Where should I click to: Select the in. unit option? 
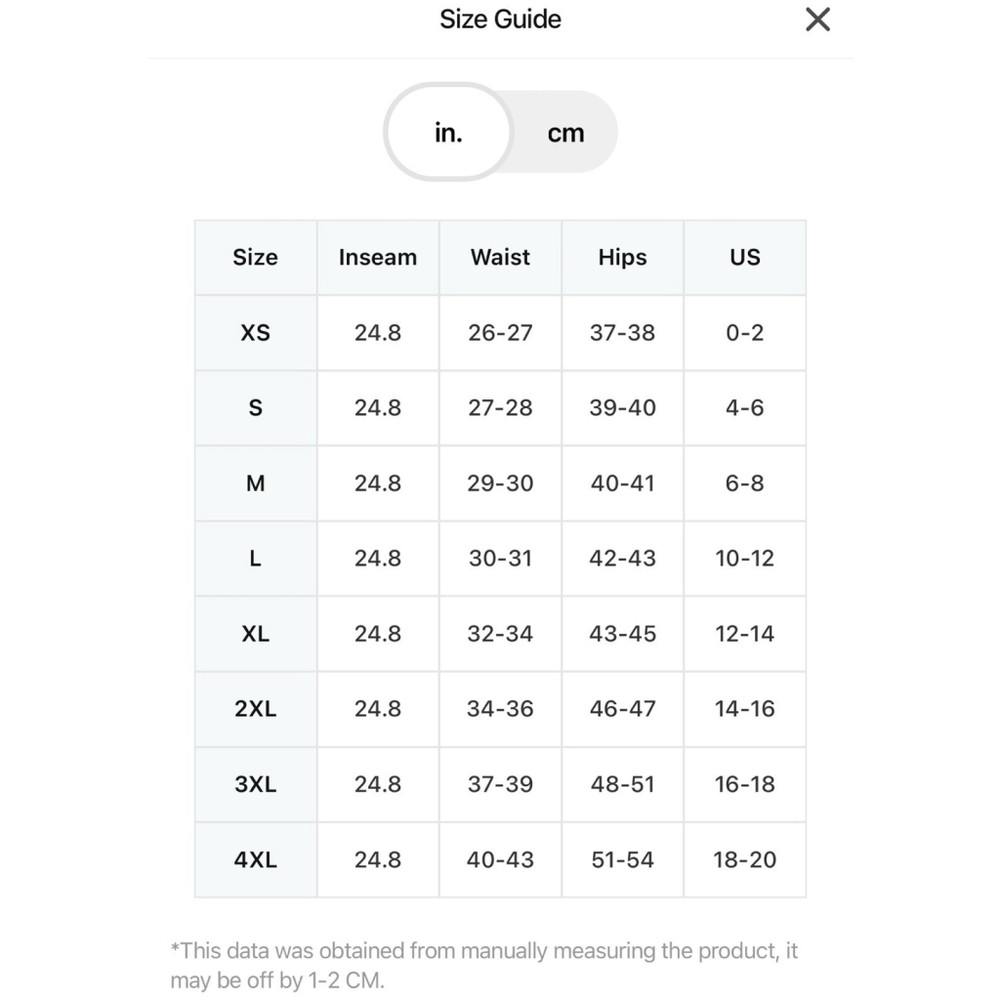448,132
